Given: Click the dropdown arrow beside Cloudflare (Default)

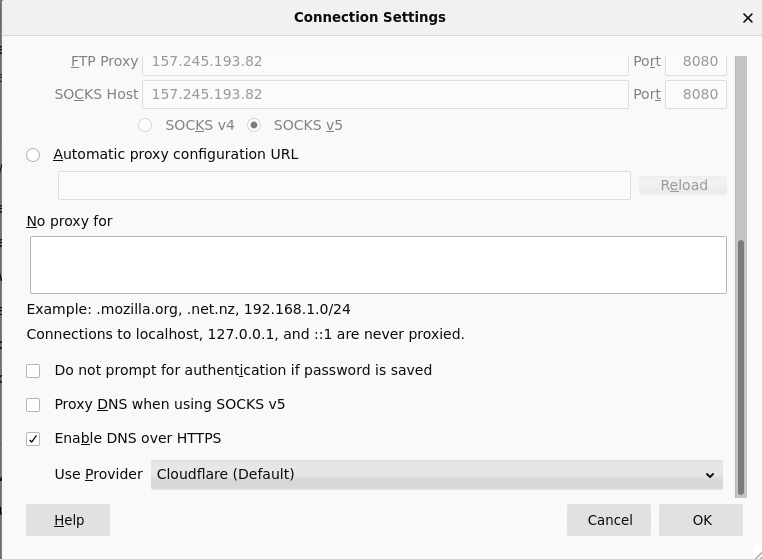Looking at the screenshot, I should pyautogui.click(x=710, y=475).
